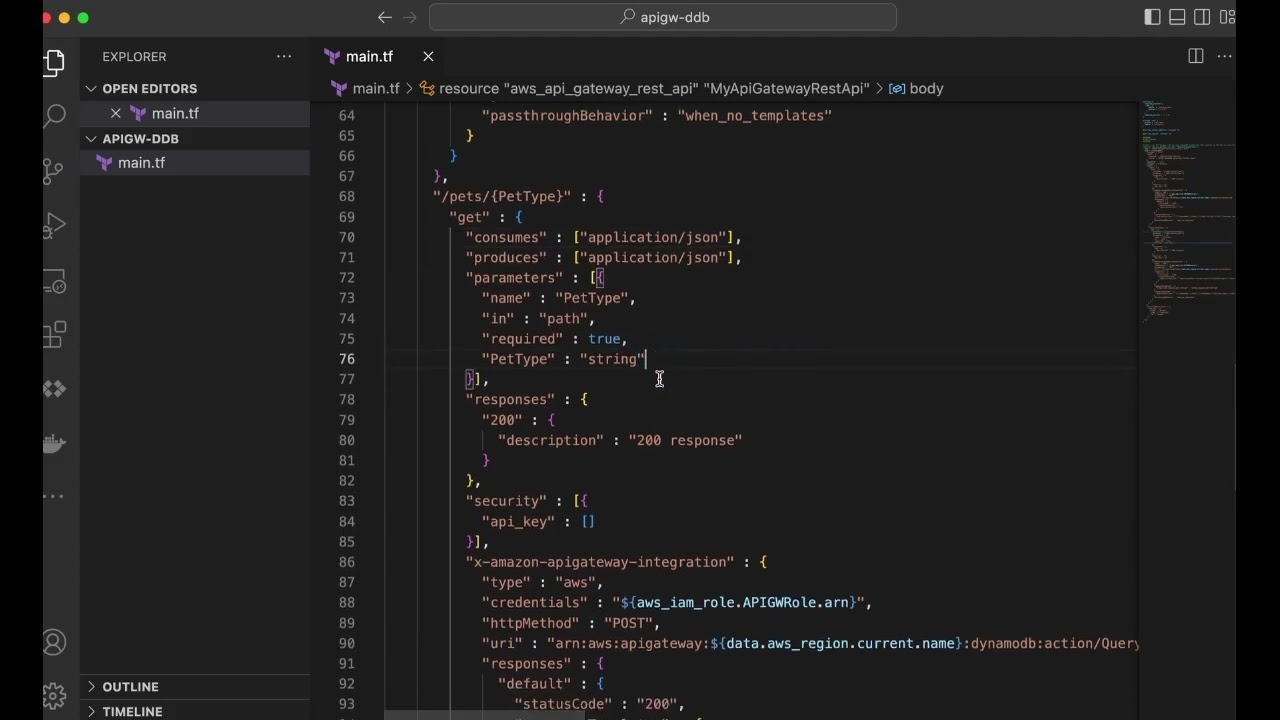Click "produces" key on line 71
Image resolution: width=1280 pixels, height=720 pixels.
click(x=506, y=257)
